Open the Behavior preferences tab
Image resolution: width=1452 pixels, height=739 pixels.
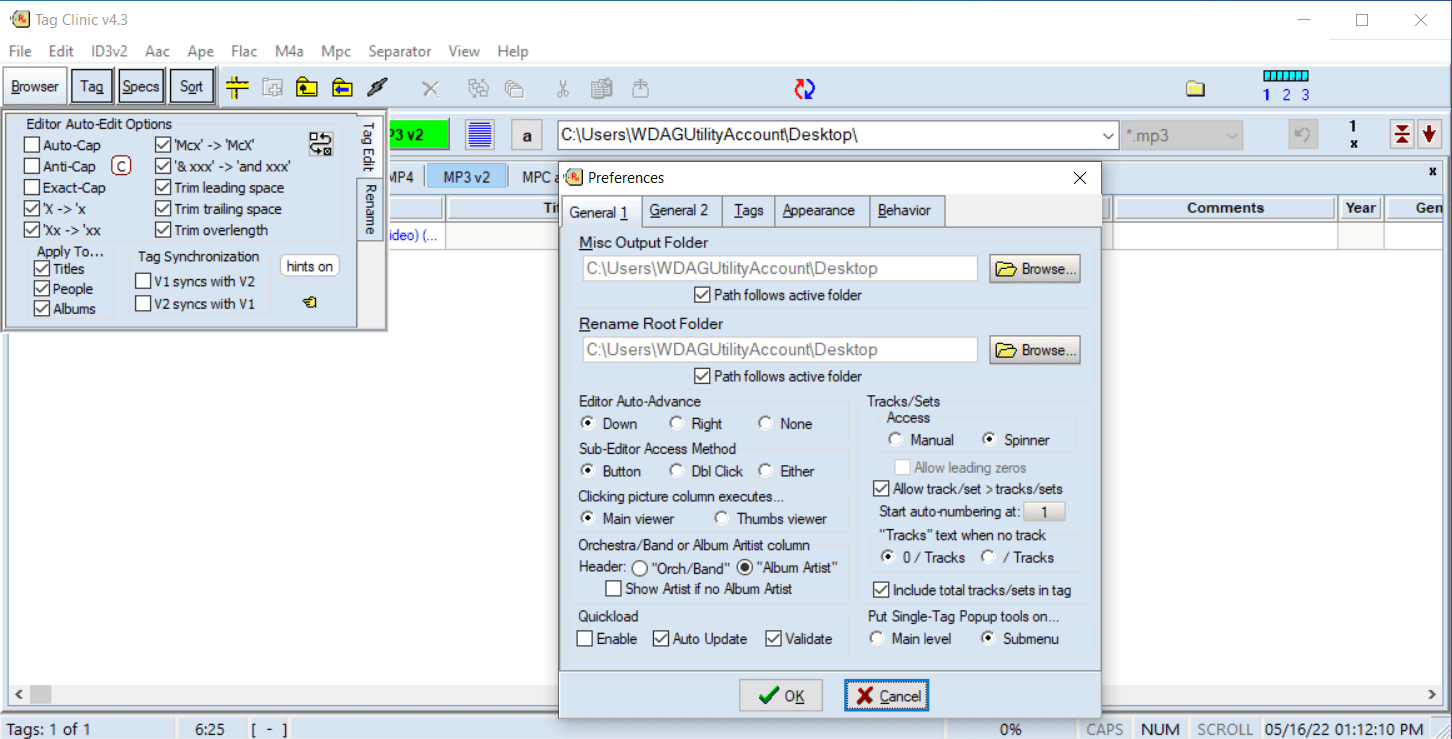click(904, 210)
